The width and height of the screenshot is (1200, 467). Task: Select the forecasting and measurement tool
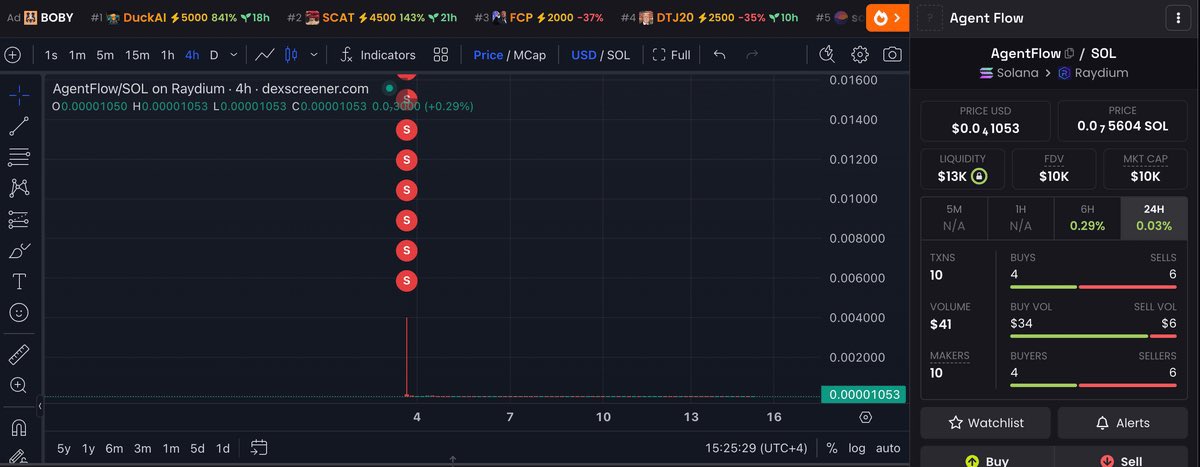[18, 219]
